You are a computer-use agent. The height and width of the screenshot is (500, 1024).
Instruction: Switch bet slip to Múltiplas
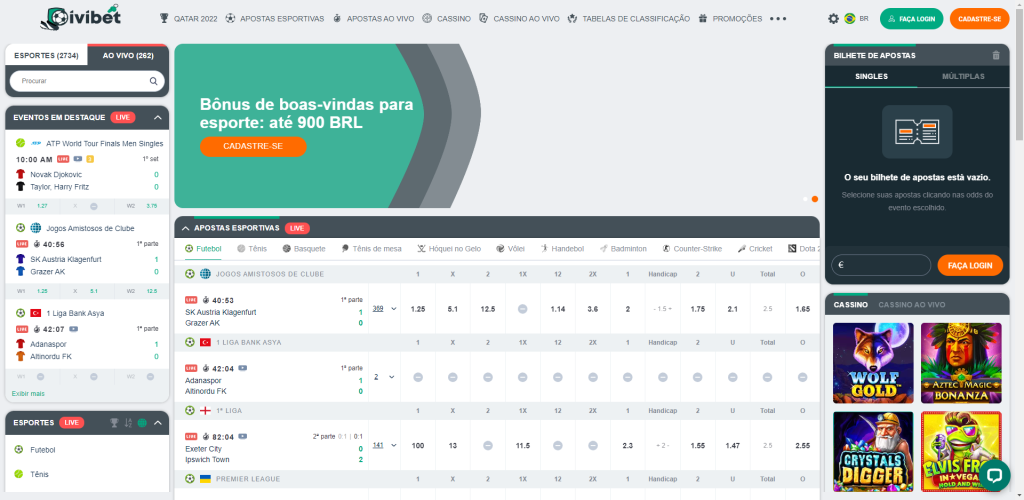[x=964, y=76]
